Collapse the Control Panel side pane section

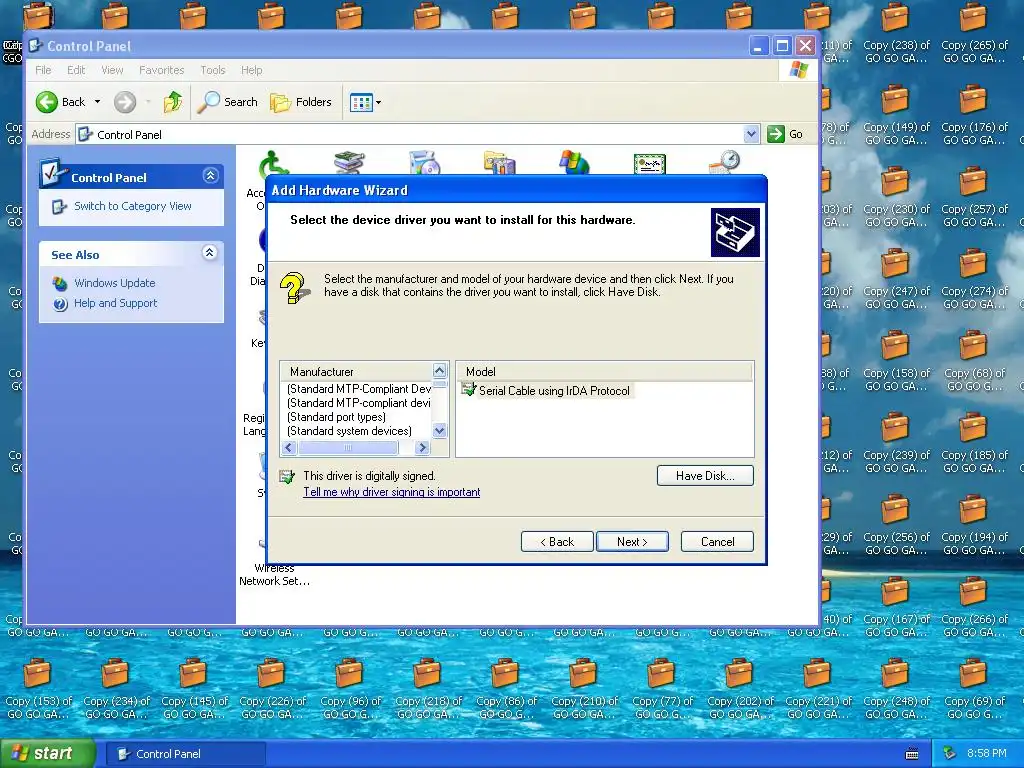[x=210, y=176]
